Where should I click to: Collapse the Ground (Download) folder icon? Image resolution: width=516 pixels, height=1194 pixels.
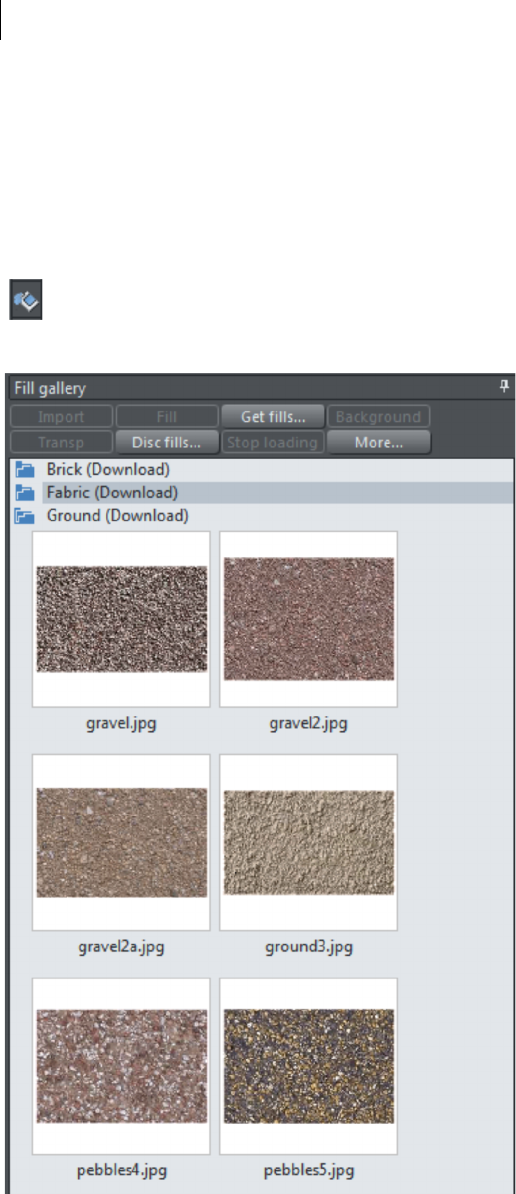click(x=25, y=516)
